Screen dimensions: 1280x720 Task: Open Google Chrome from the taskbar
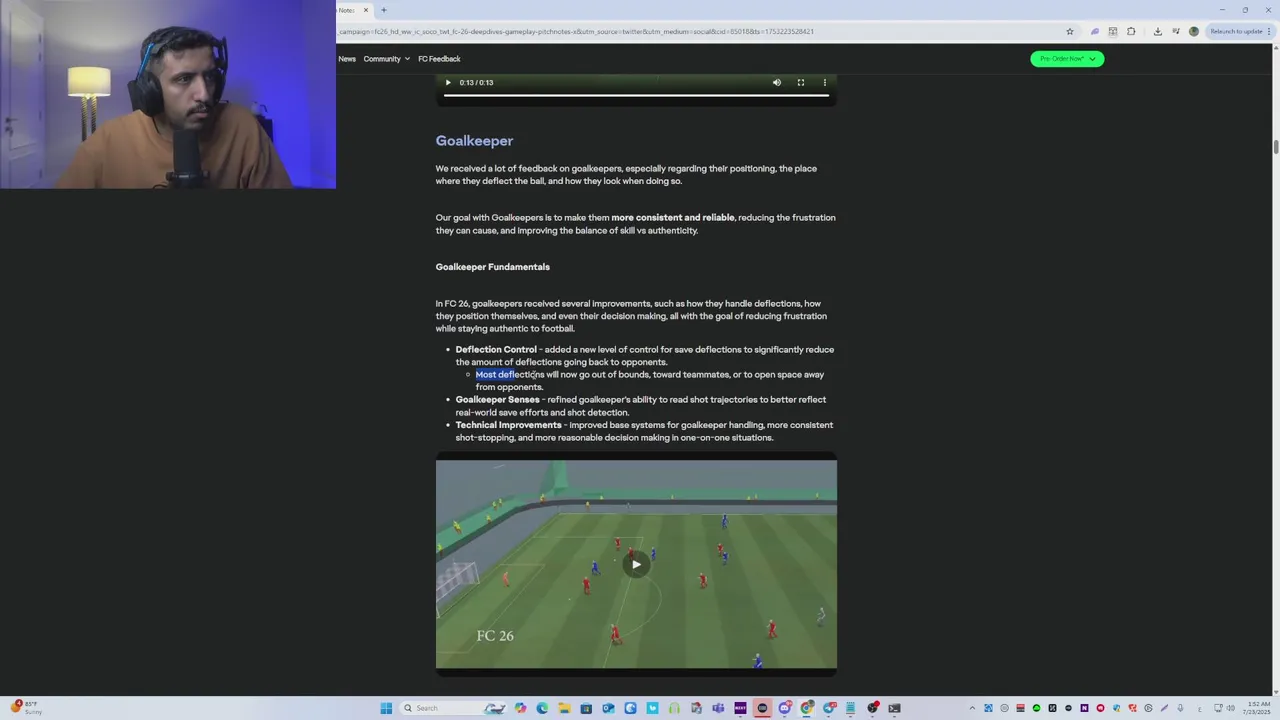(806, 708)
